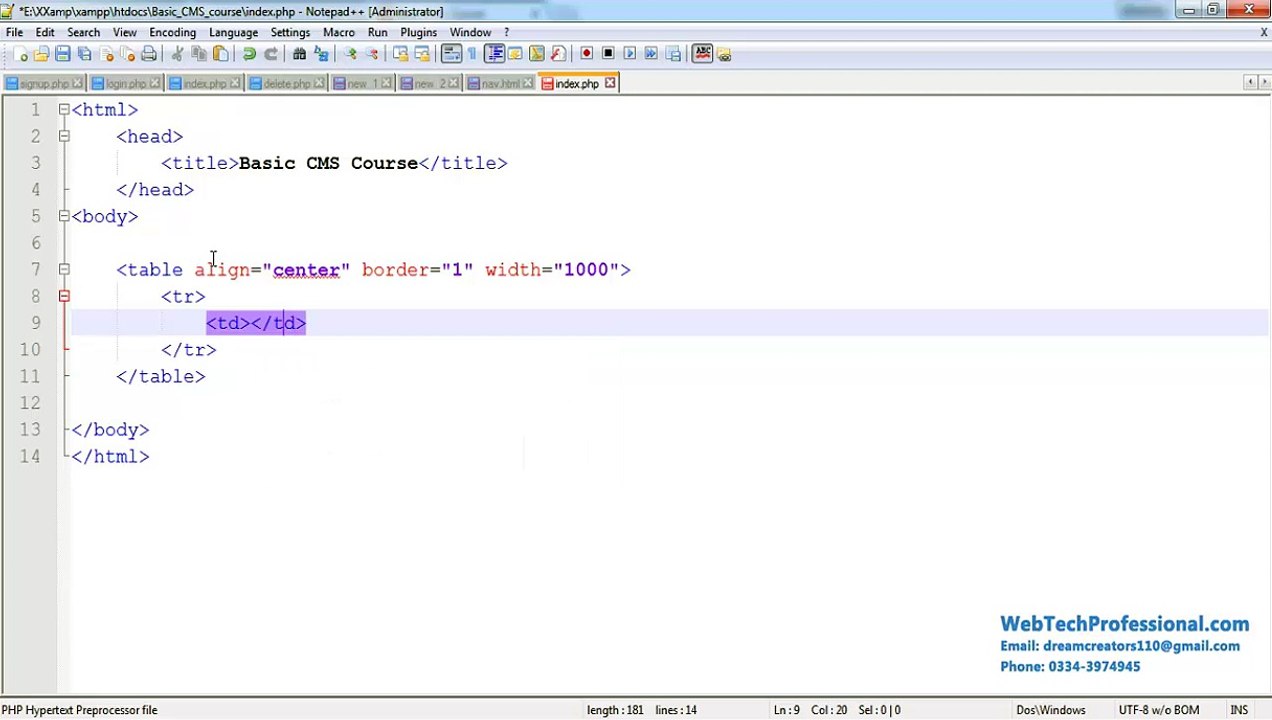Click the X next to menu bar
The image size is (1272, 720).
1263,32
